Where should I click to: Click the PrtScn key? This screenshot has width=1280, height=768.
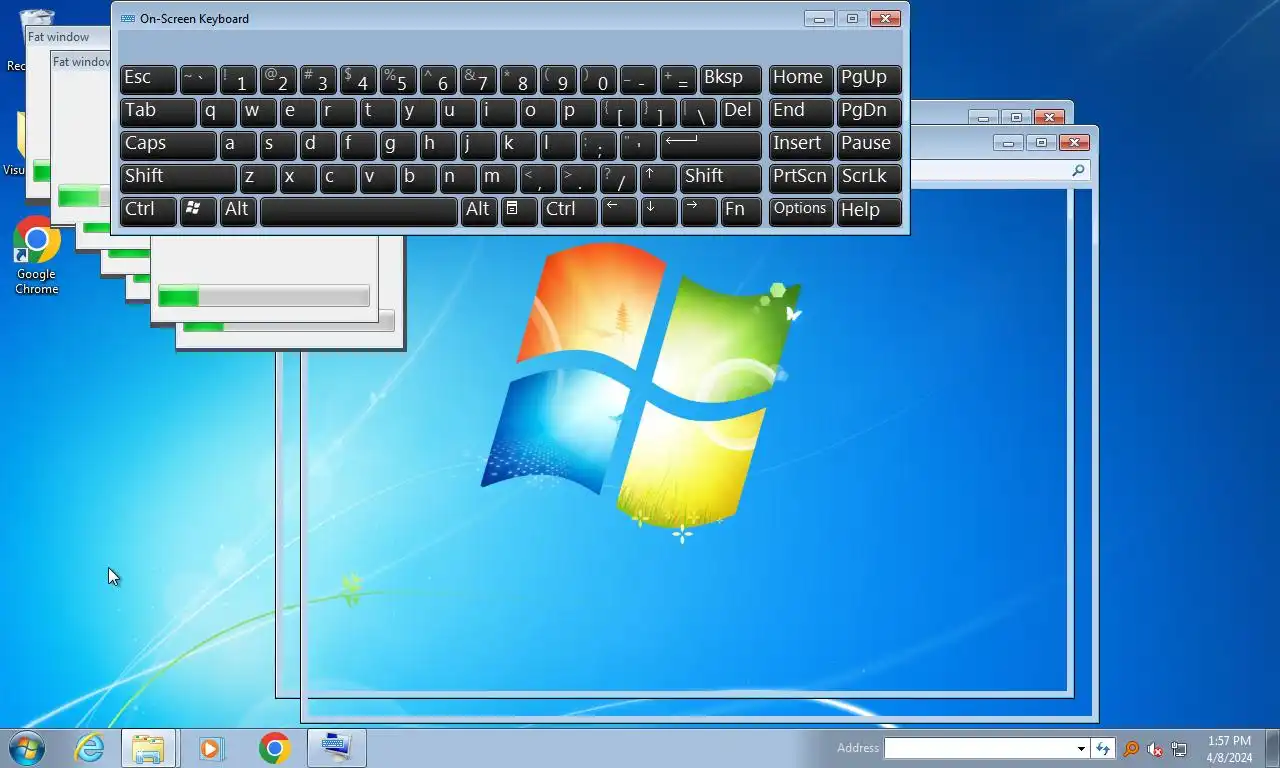[801, 177]
